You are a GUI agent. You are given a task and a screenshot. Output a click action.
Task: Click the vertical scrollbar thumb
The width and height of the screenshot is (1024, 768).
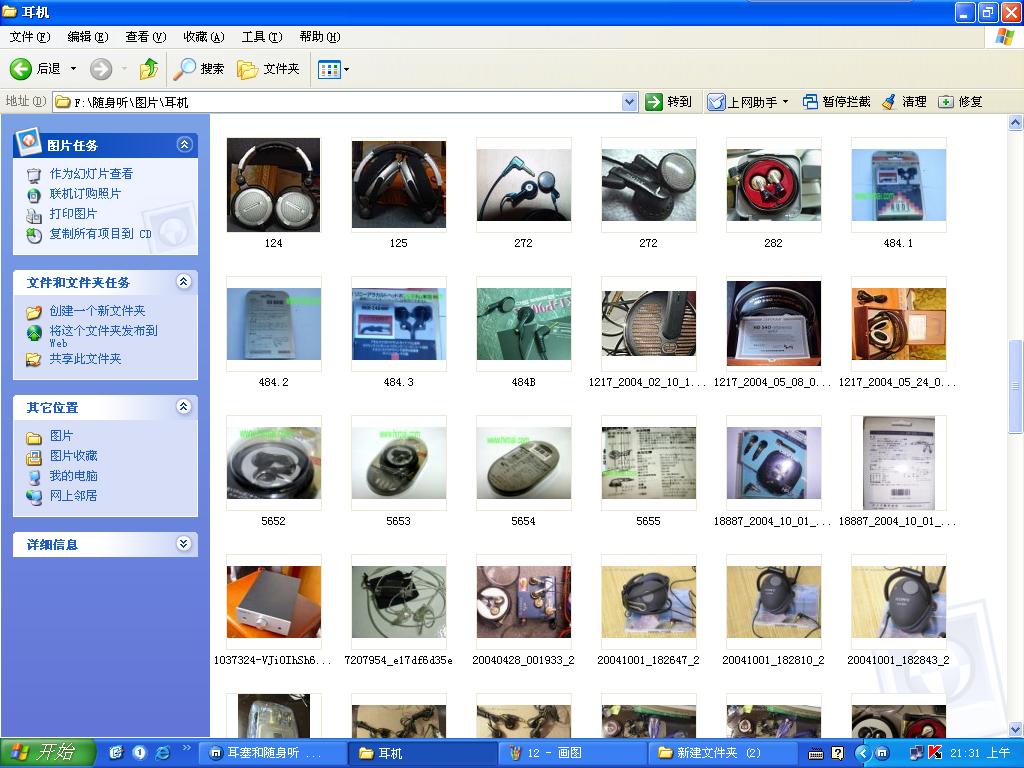pyautogui.click(x=1016, y=385)
